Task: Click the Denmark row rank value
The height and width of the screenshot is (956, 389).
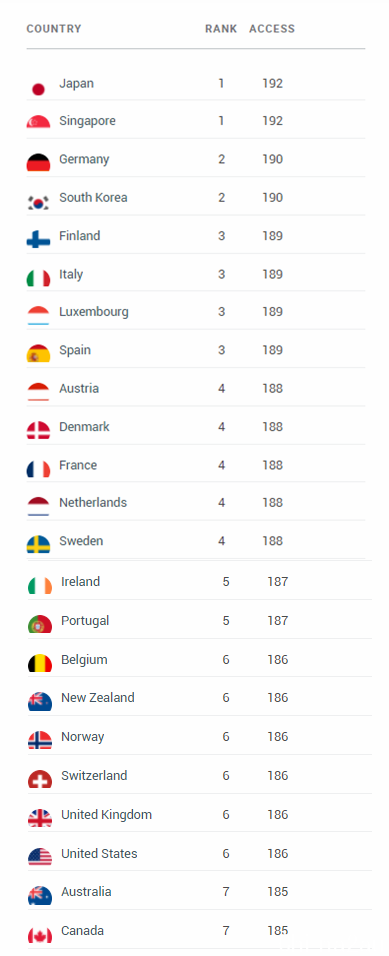Action: coord(221,427)
